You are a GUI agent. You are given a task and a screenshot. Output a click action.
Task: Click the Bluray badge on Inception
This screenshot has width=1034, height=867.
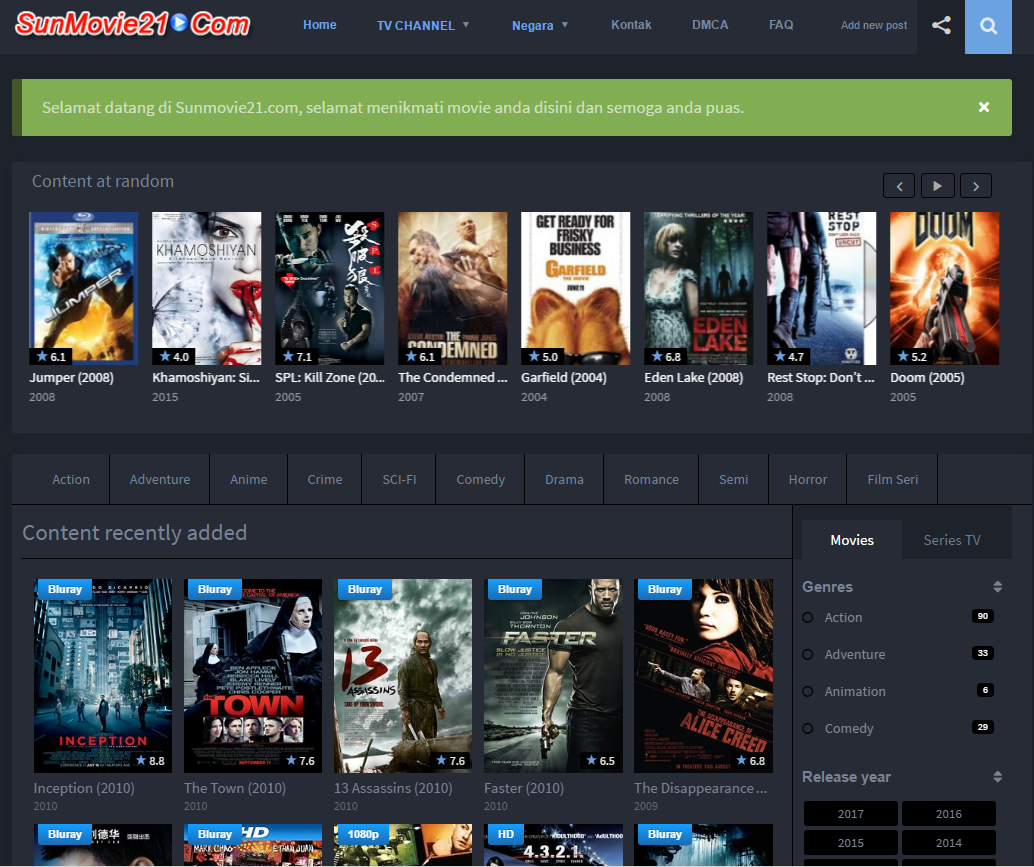point(65,589)
